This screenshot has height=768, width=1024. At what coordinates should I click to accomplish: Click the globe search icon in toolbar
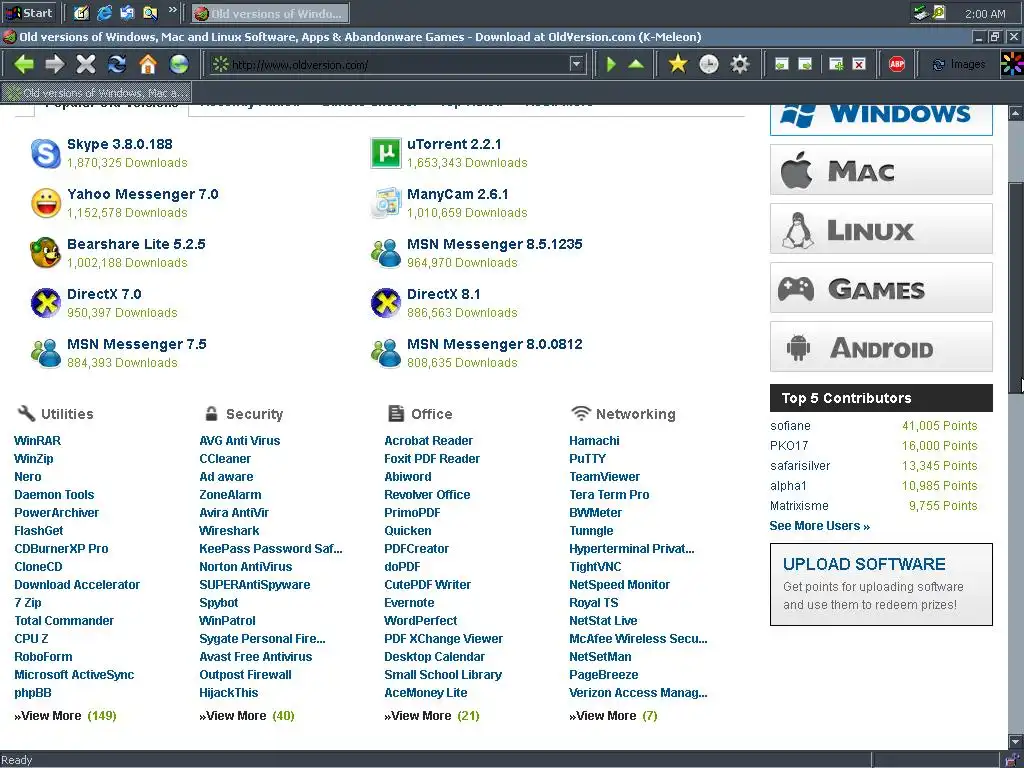pyautogui.click(x=179, y=64)
